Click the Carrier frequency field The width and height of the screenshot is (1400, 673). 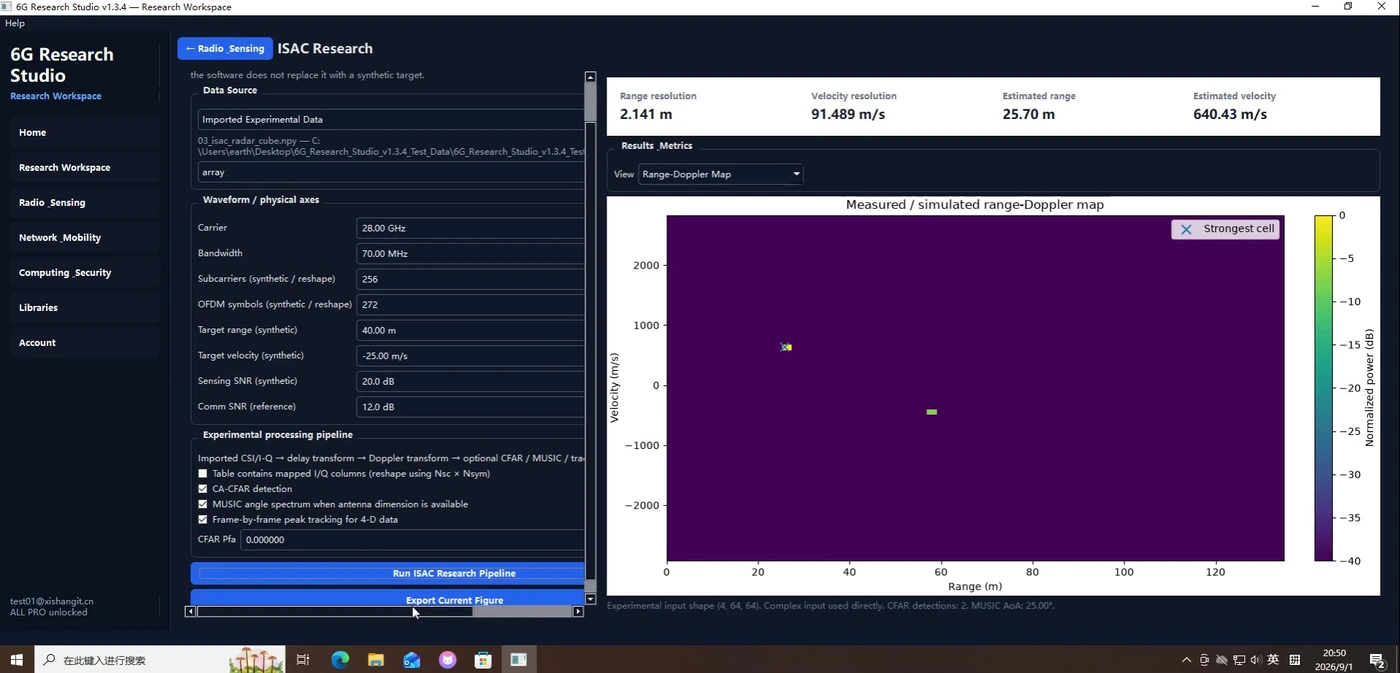click(x=470, y=228)
